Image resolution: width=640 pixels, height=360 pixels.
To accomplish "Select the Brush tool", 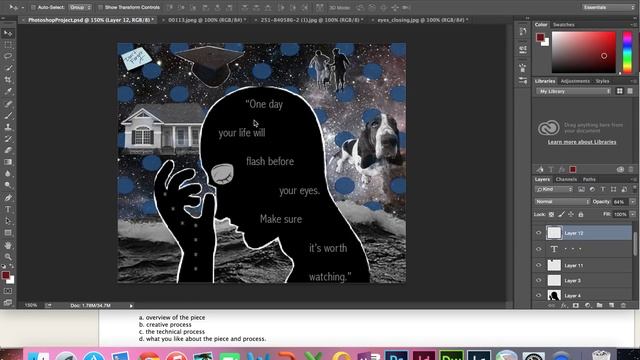I will click(8, 115).
